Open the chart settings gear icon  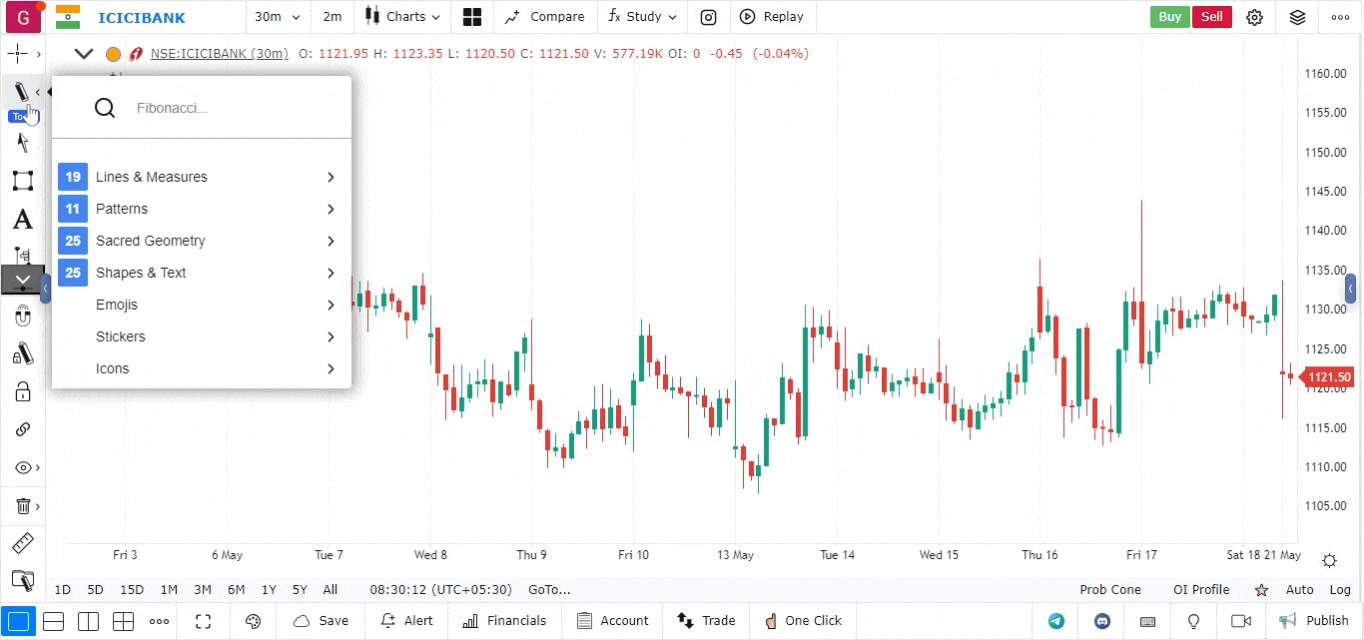coord(1254,17)
